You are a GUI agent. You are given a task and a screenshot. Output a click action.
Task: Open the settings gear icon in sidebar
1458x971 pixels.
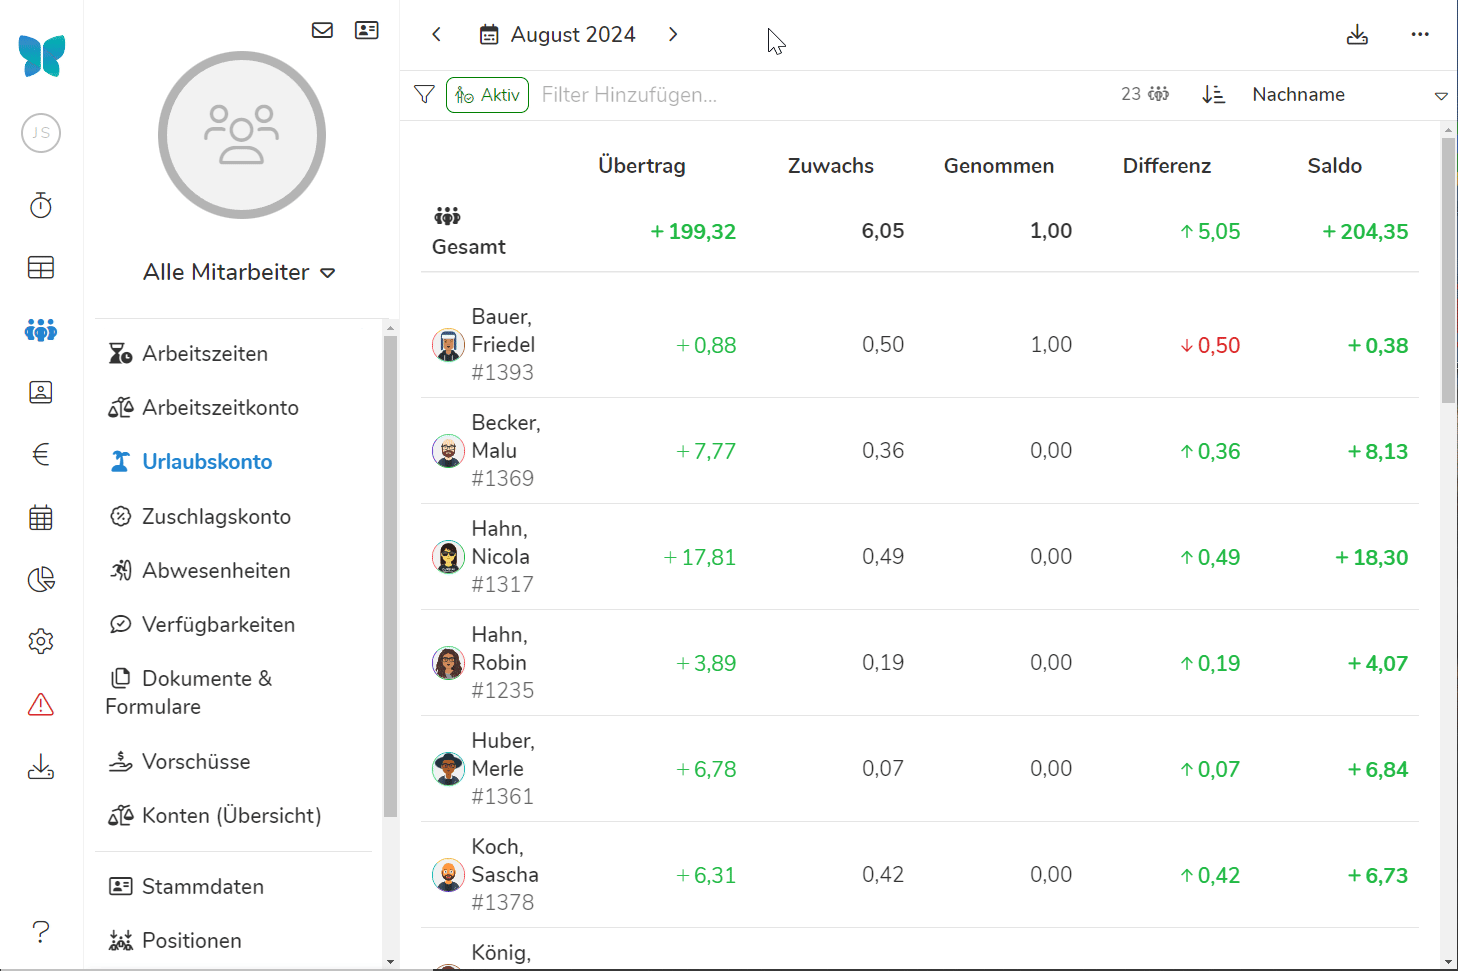[41, 641]
